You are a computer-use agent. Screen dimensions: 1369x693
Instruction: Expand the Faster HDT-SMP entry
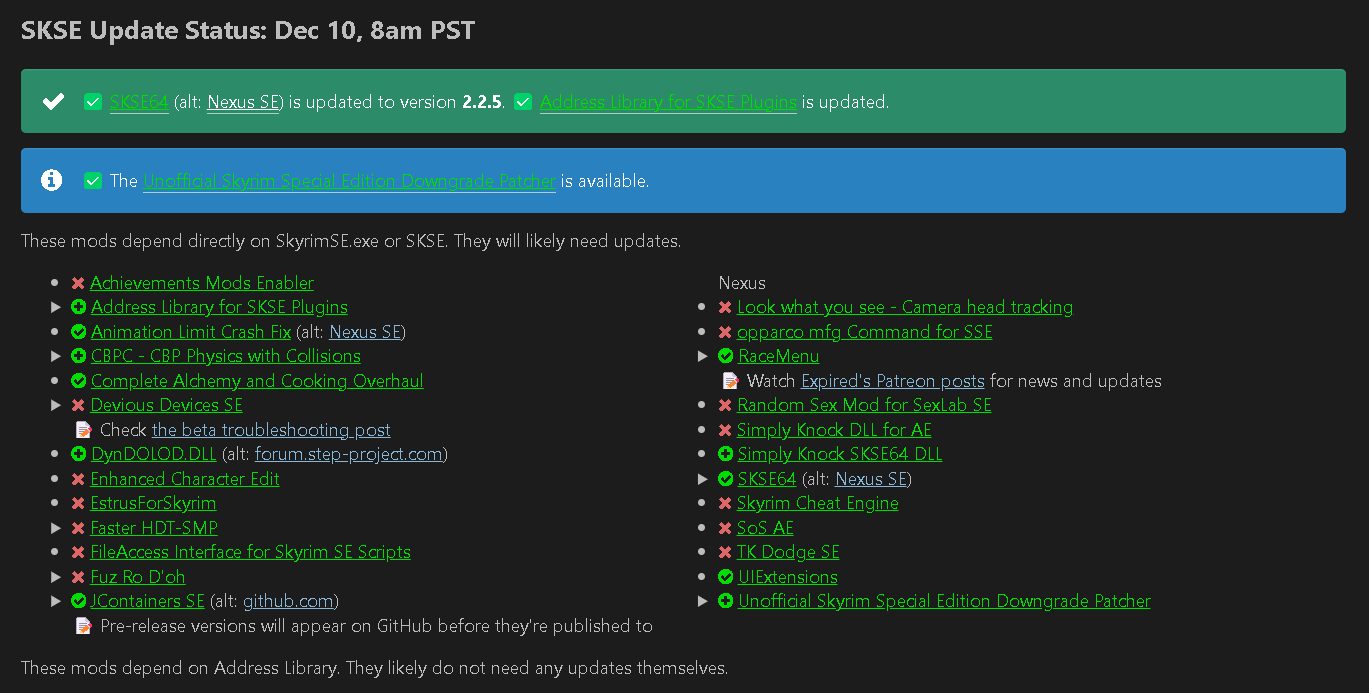point(56,528)
